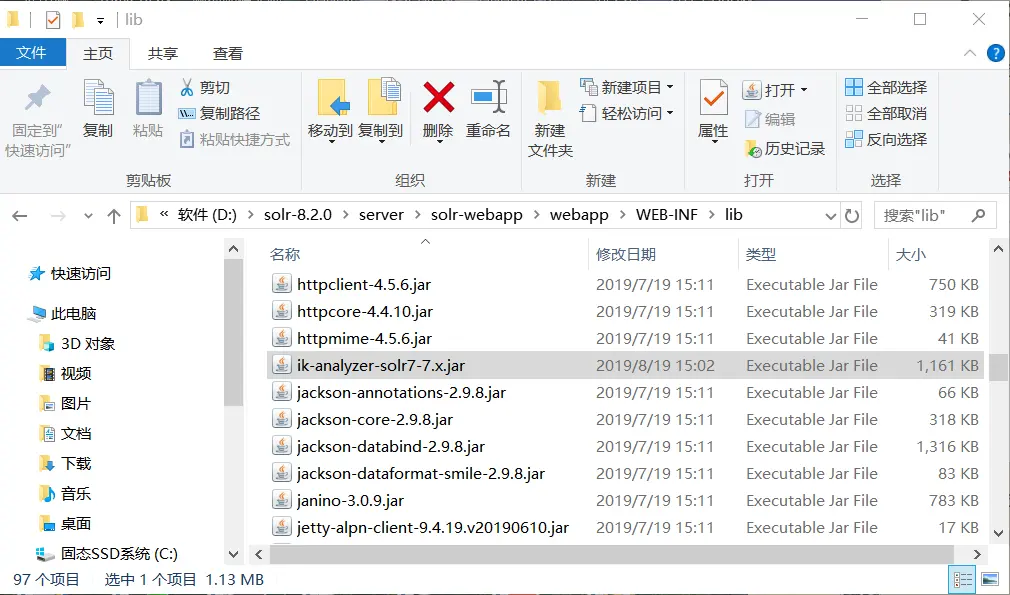Switch to the 查看 ribbon tab

tap(227, 53)
